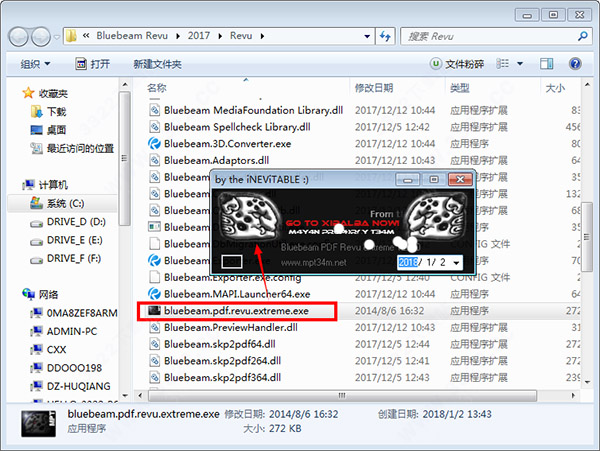Click the 新建文件夹 button
The width and height of the screenshot is (600, 451).
[157, 64]
